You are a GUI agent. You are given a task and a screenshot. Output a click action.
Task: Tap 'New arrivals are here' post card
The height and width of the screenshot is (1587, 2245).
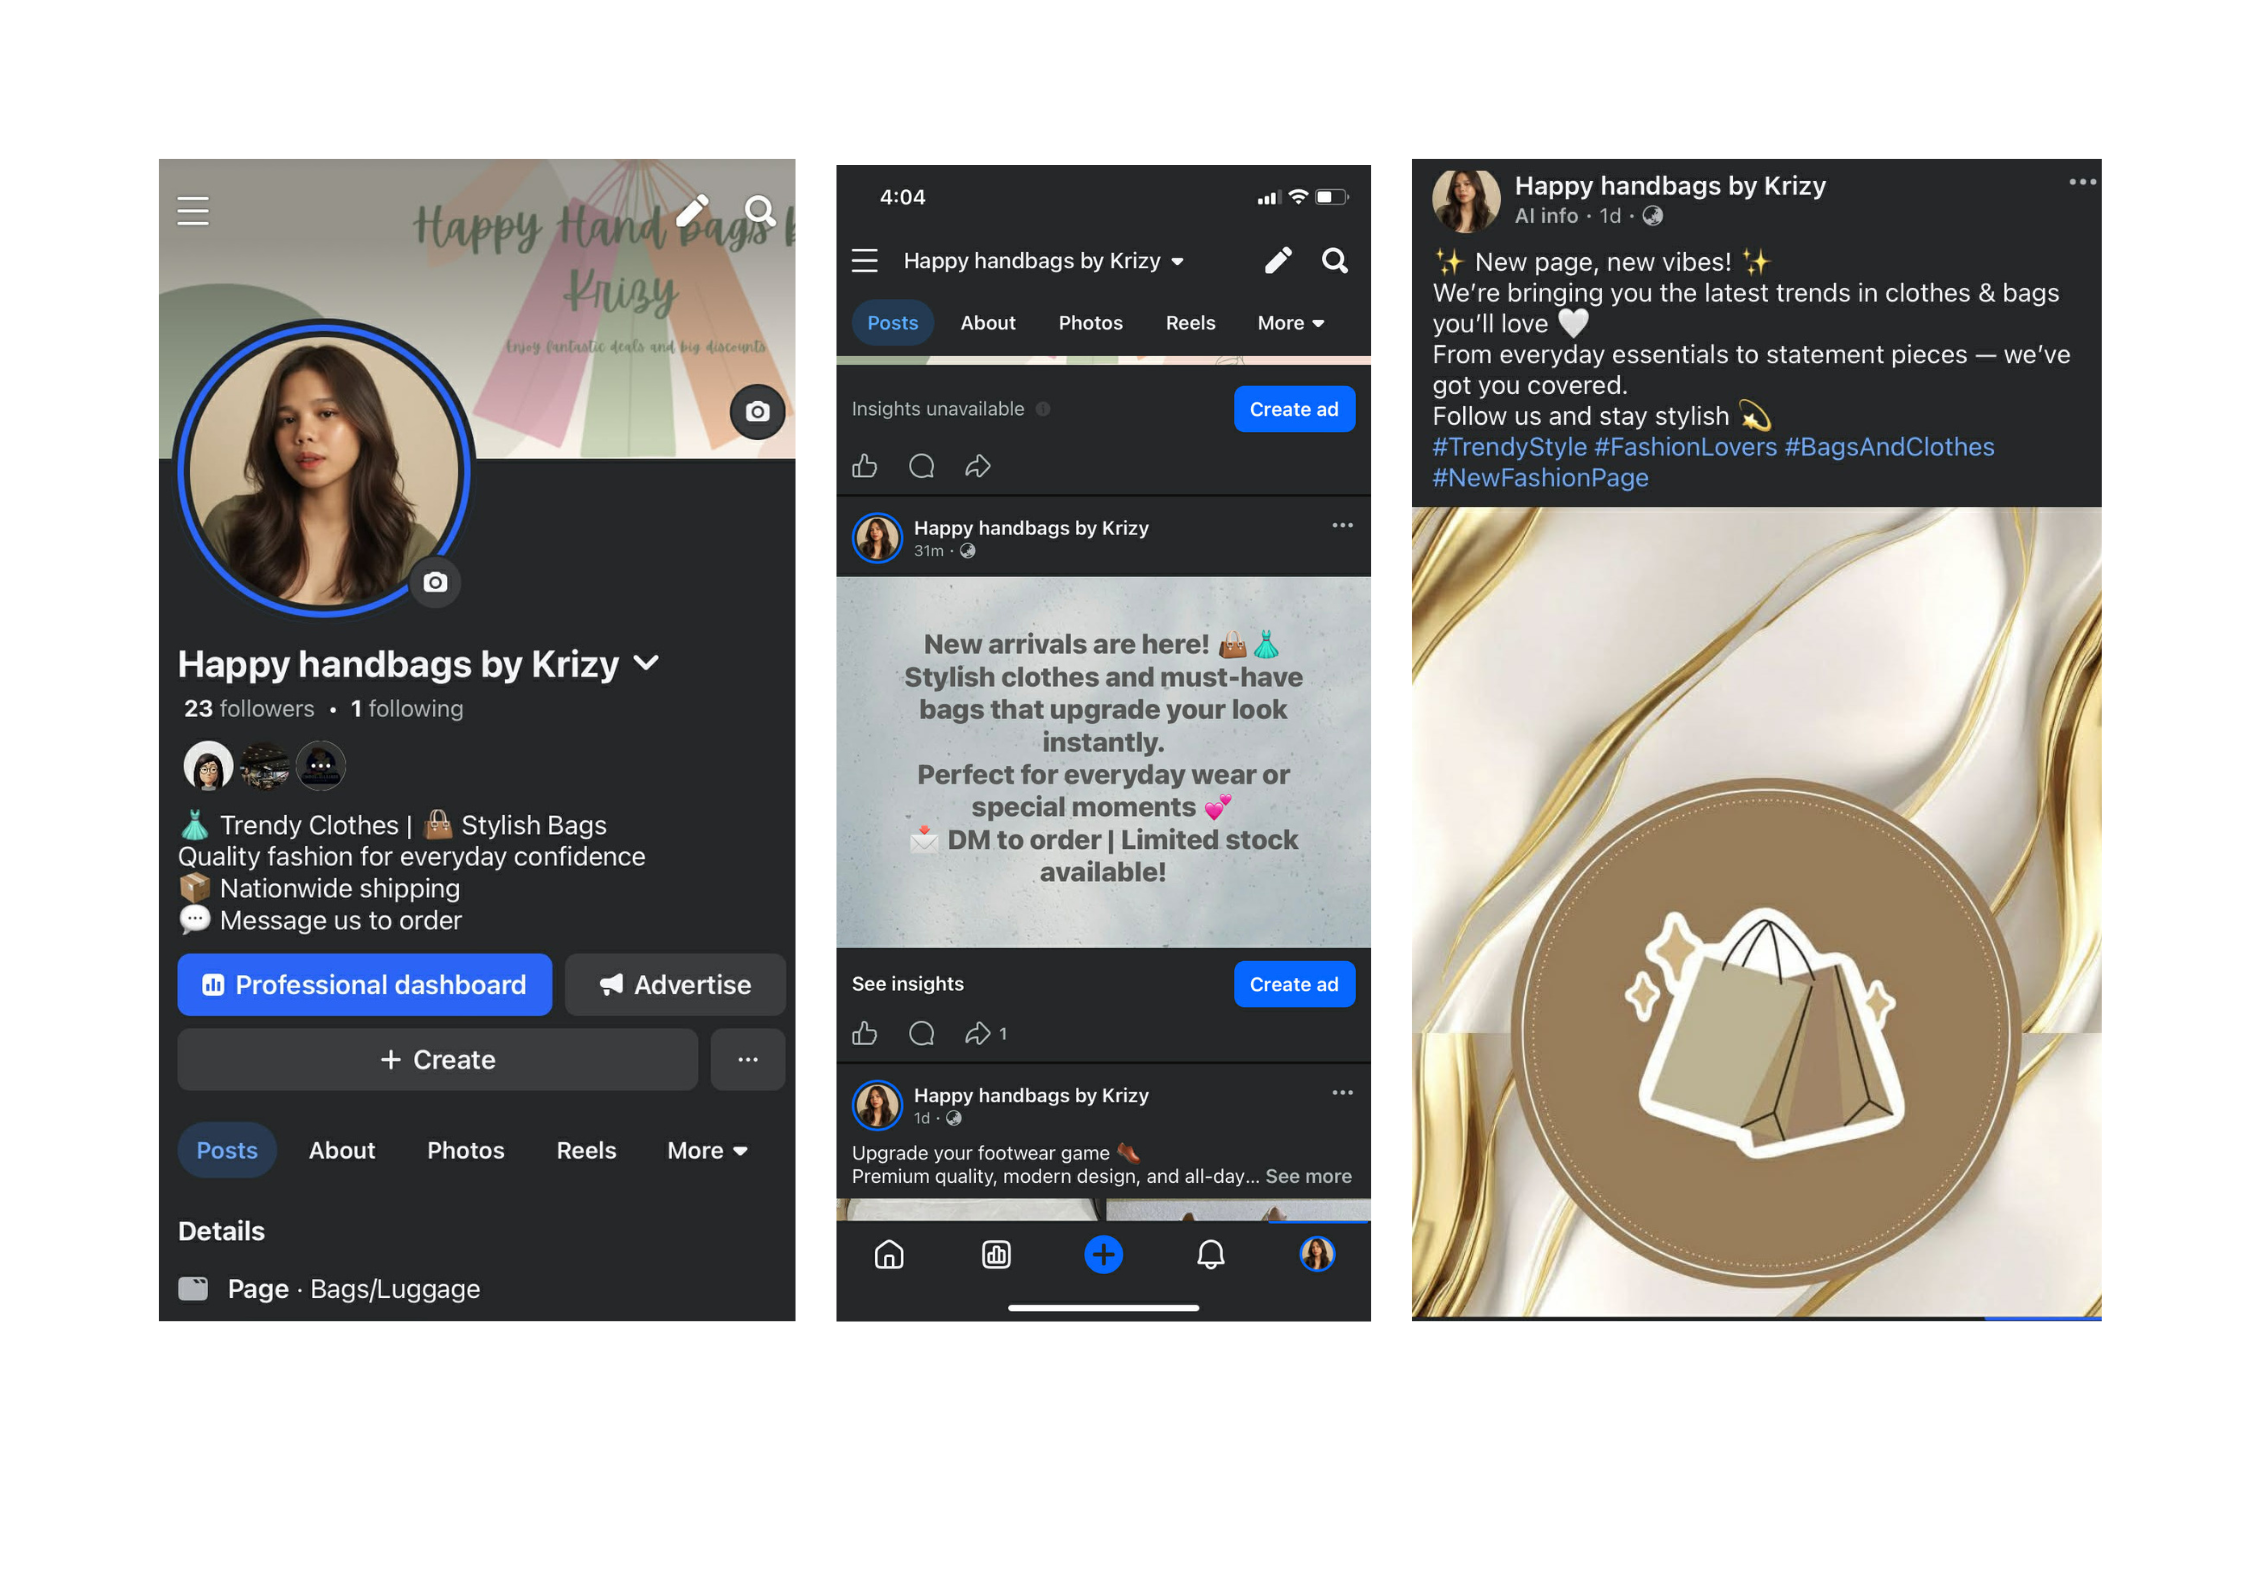[1103, 762]
